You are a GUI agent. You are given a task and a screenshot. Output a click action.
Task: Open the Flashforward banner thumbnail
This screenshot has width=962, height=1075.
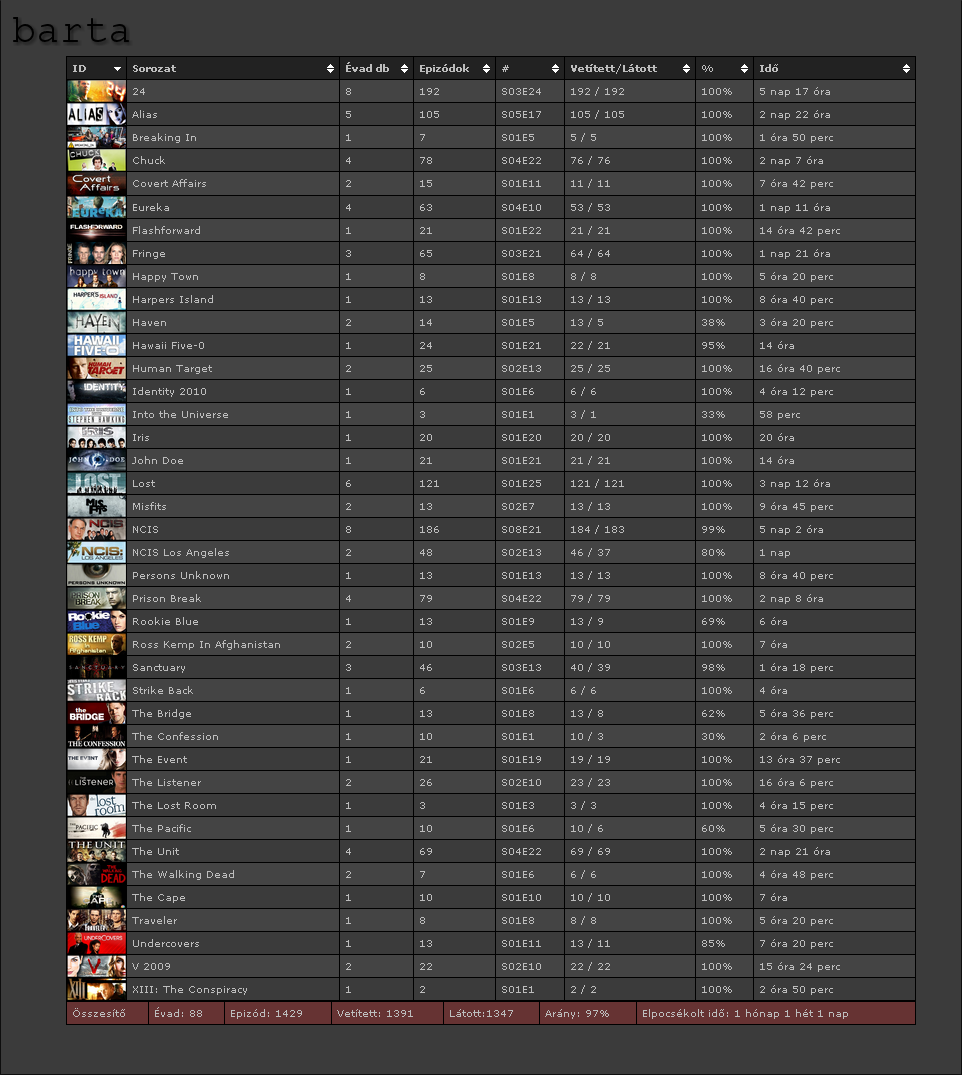click(97, 230)
